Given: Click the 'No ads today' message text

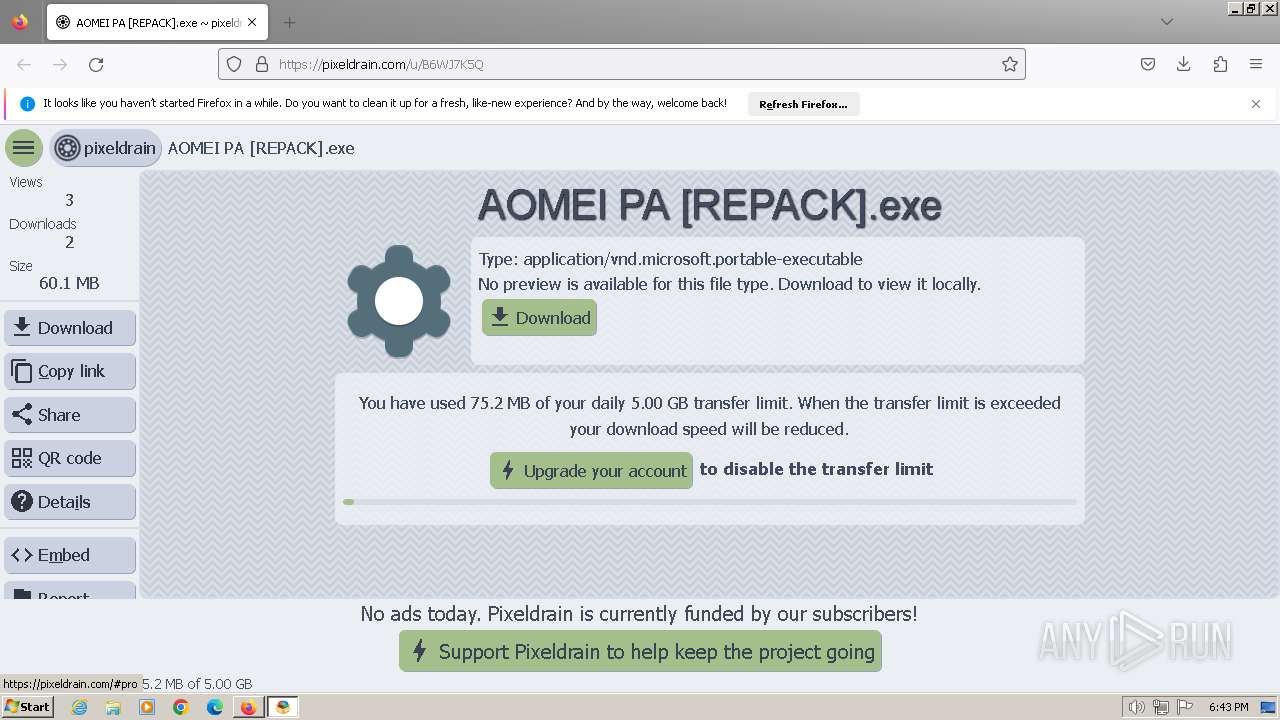Looking at the screenshot, I should [639, 614].
